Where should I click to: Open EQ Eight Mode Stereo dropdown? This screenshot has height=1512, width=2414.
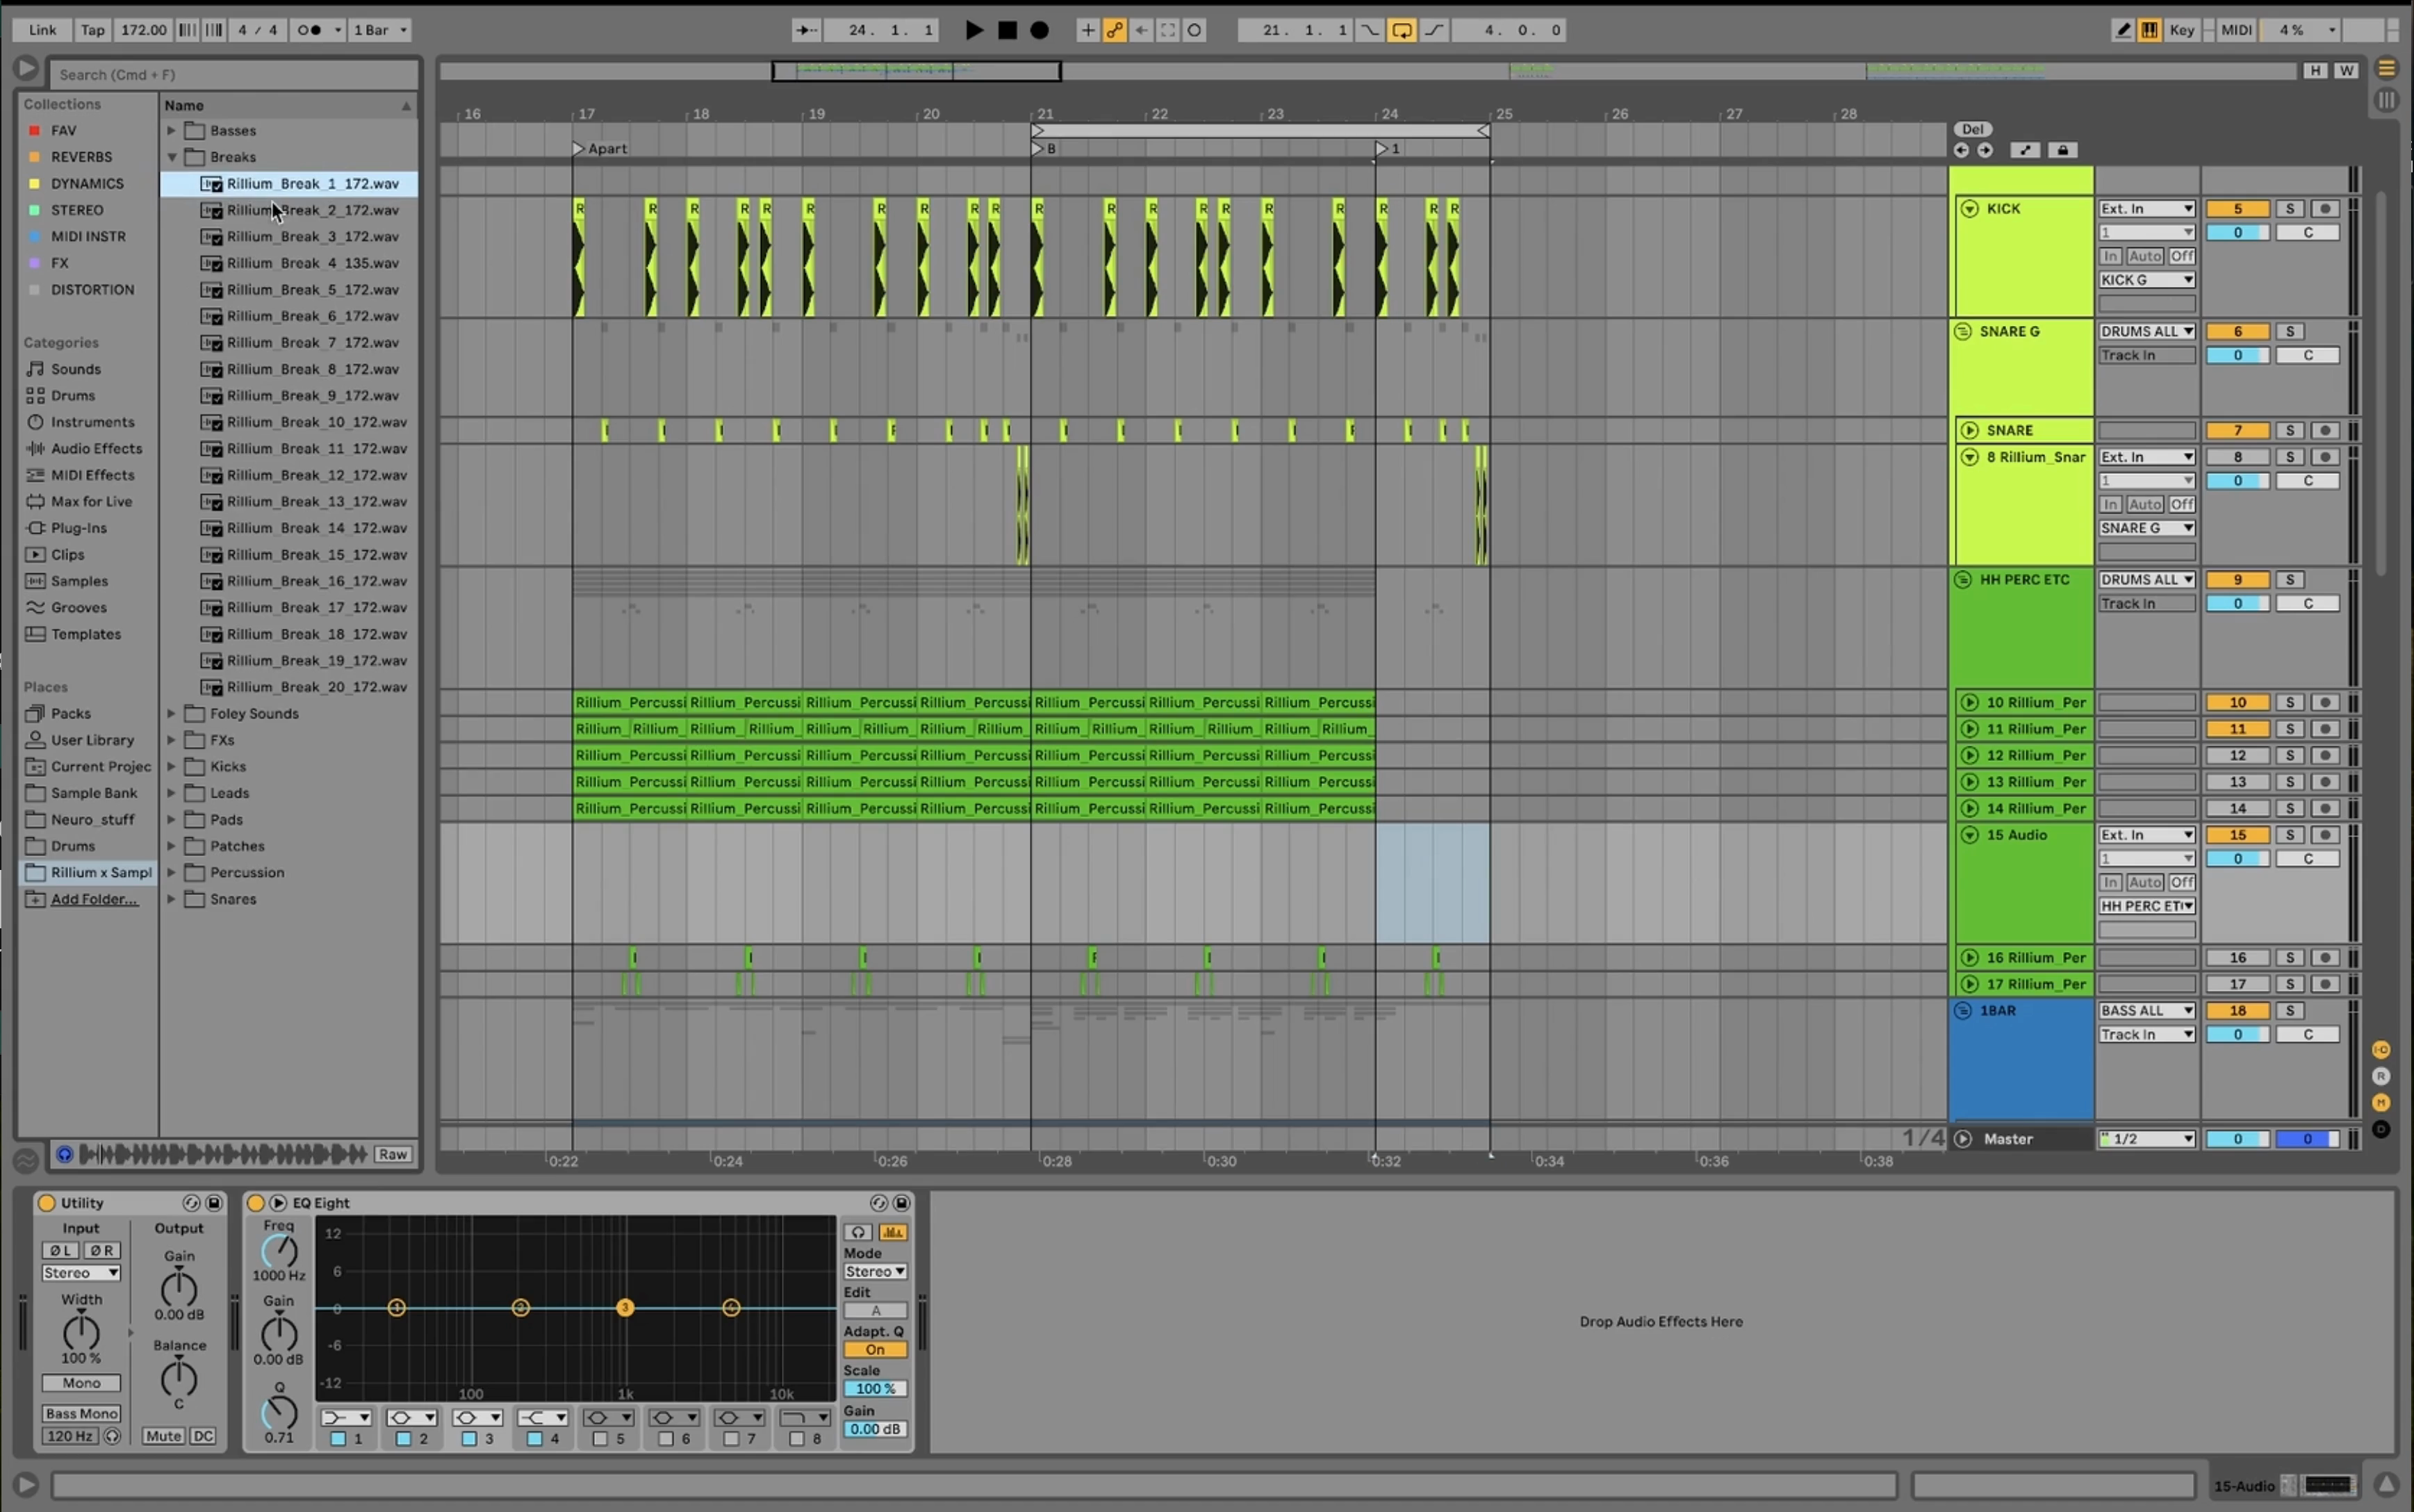coord(875,1271)
